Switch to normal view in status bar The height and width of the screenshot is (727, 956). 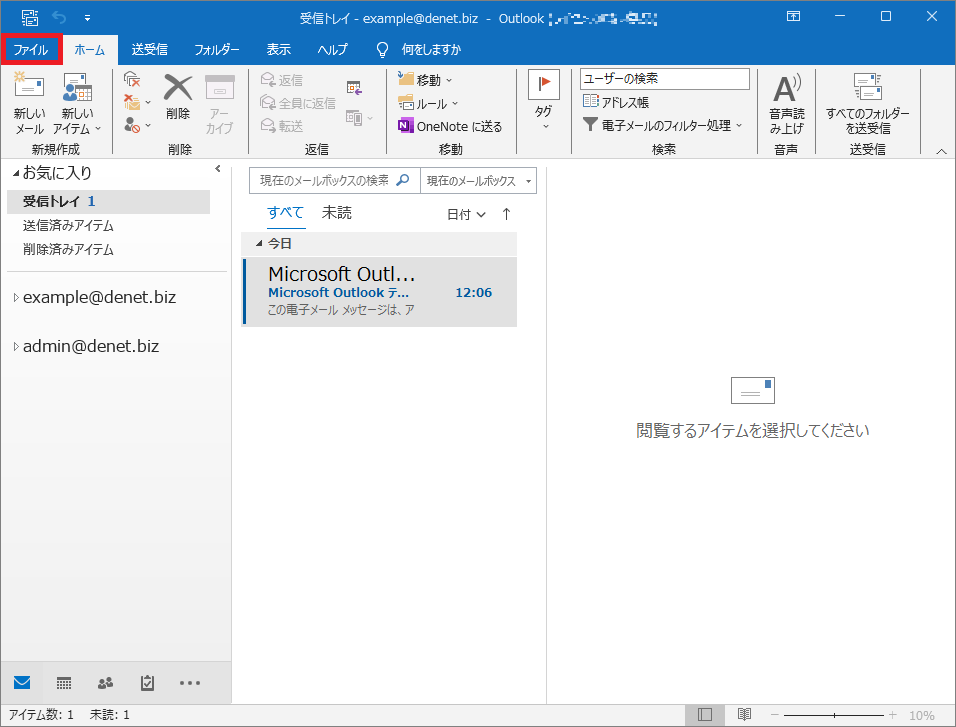[x=705, y=715]
